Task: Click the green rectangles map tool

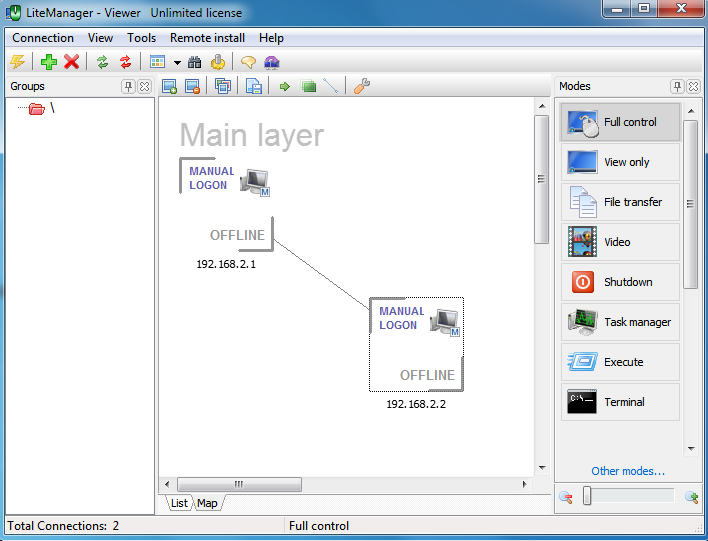Action: tap(309, 86)
